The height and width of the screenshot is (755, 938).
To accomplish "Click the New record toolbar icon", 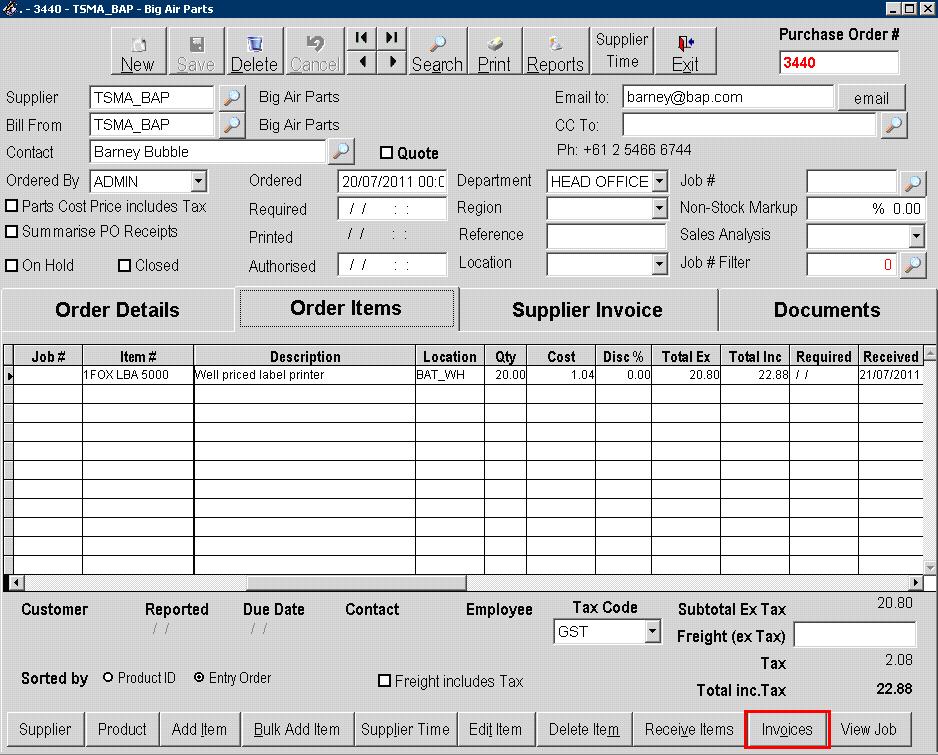I will pyautogui.click(x=138, y=52).
